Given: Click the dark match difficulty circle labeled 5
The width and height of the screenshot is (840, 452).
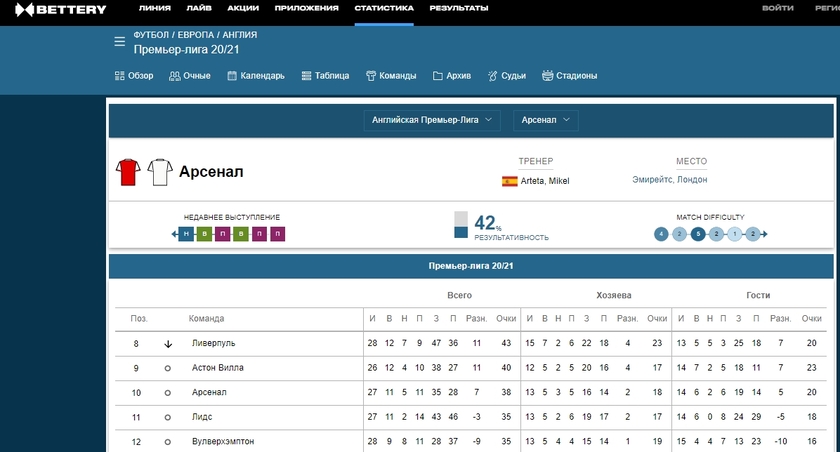Looking at the screenshot, I should click(x=698, y=234).
